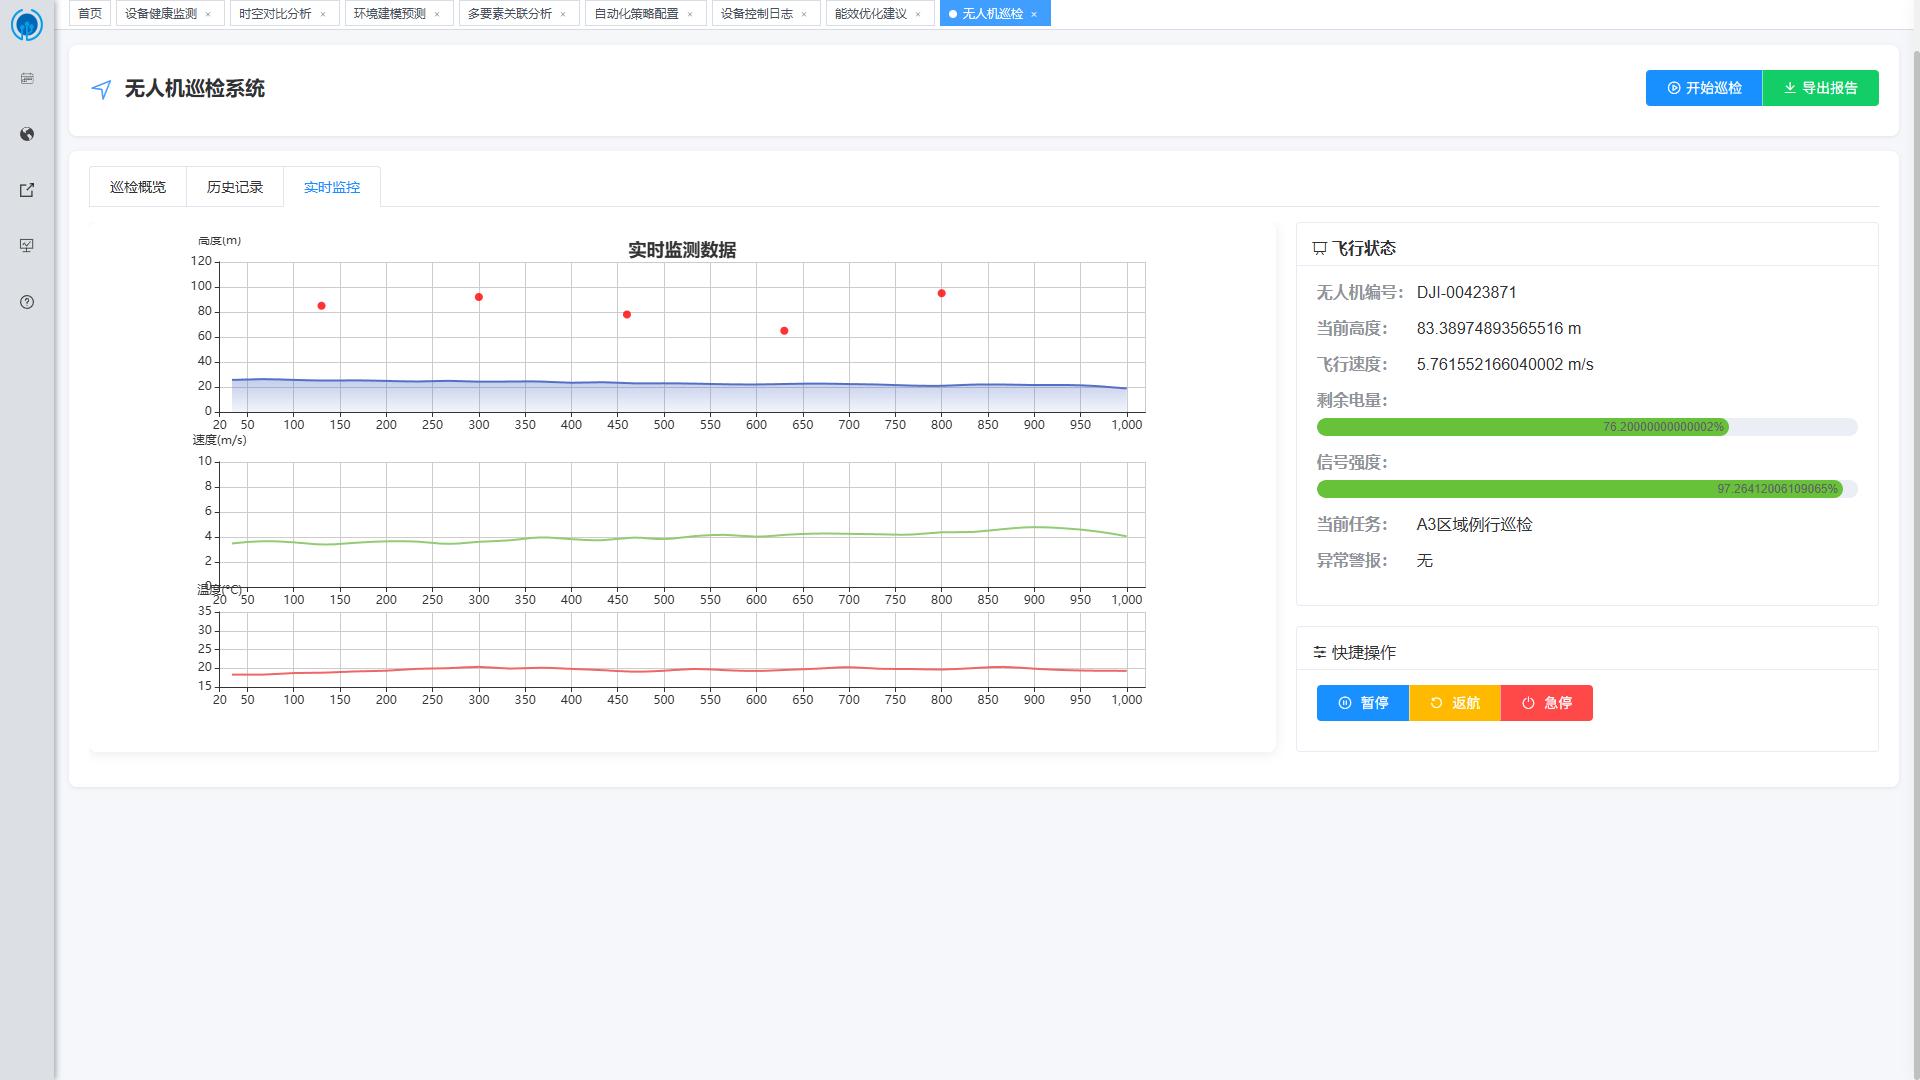Open the 首页 top tab
1920x1080 pixels.
(x=90, y=14)
